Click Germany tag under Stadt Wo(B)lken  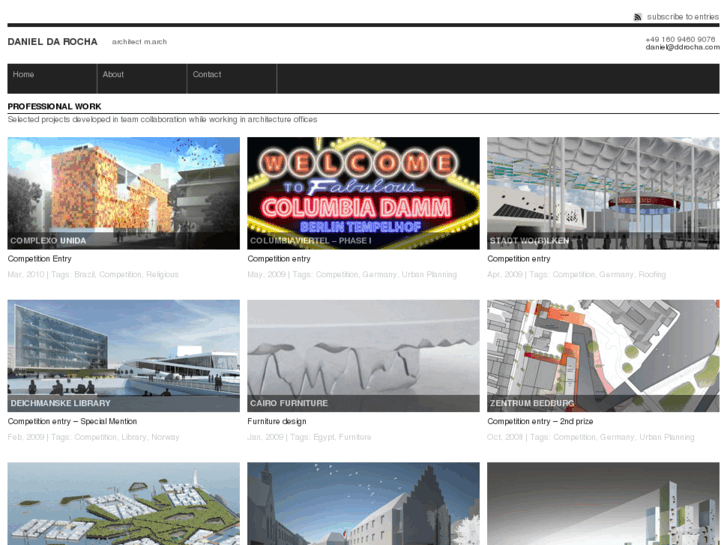[x=616, y=275]
